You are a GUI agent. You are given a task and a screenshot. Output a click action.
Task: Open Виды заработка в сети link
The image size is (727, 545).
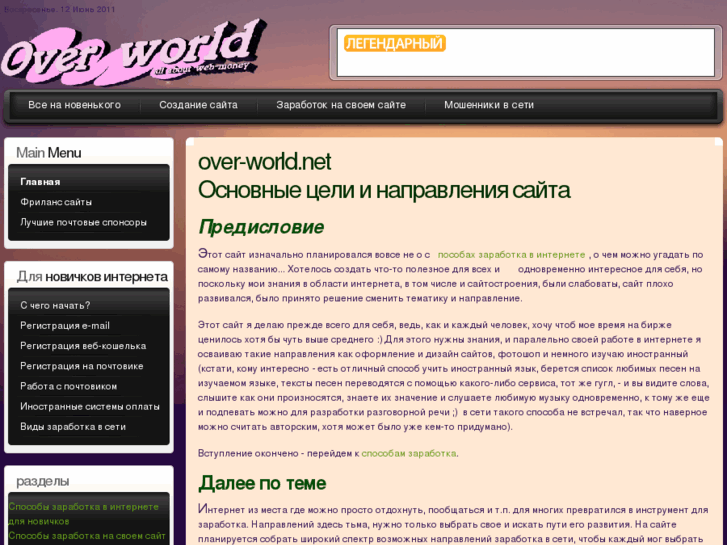tap(73, 426)
